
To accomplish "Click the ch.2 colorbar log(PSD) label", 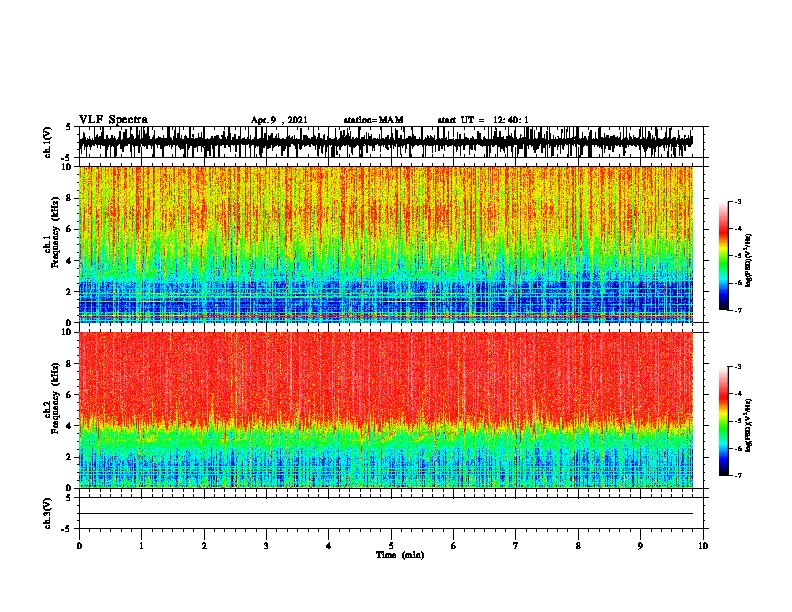I will (x=749, y=425).
